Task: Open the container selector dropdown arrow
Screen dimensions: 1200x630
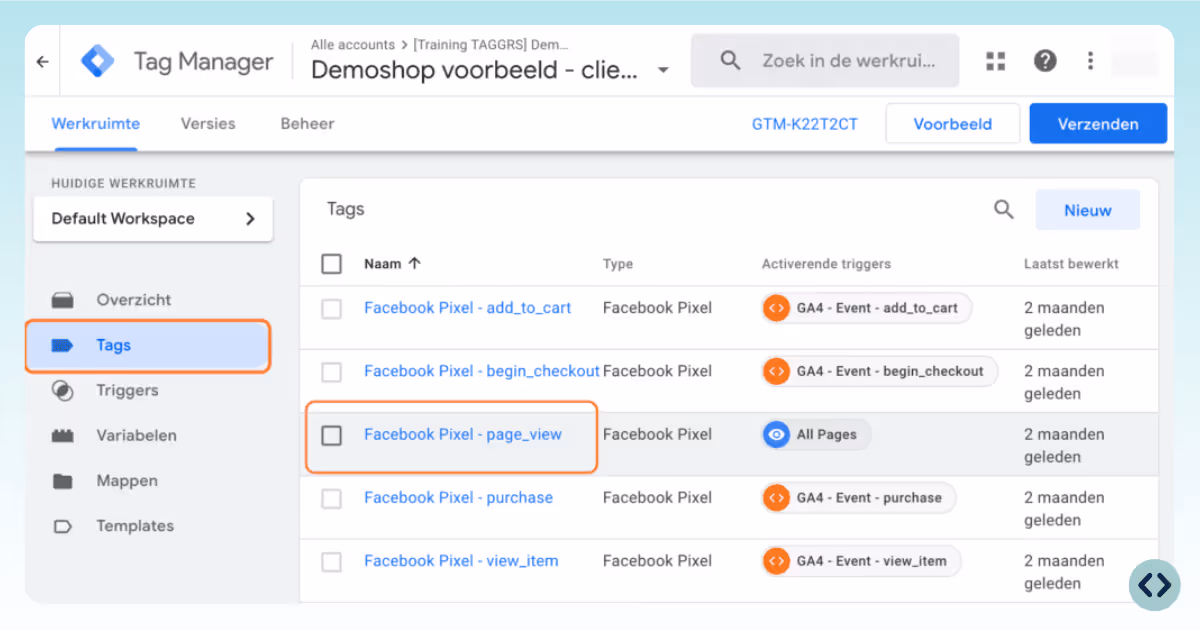Action: click(x=662, y=71)
